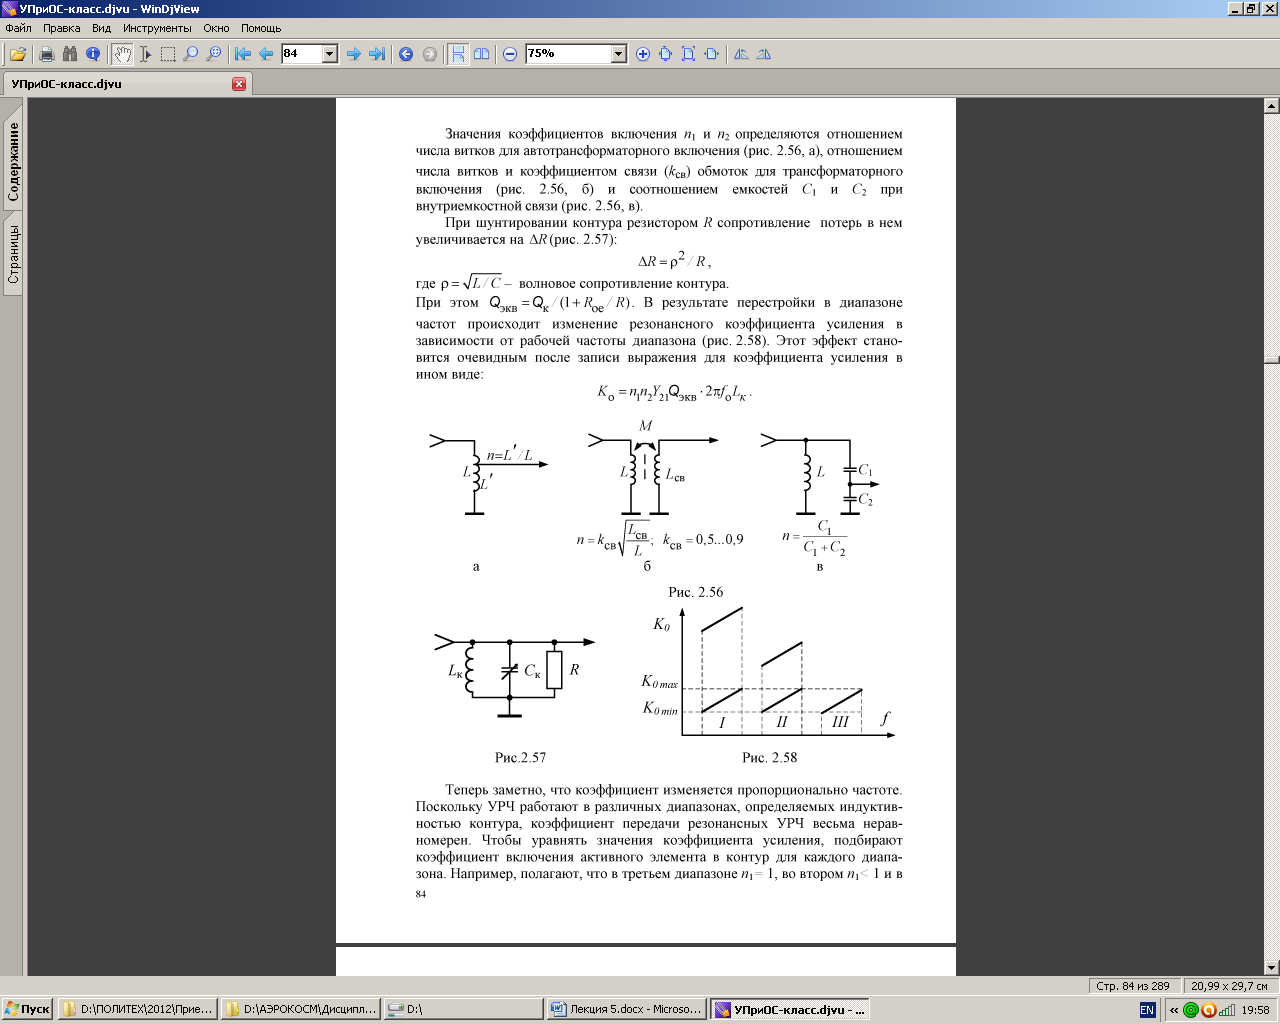Image resolution: width=1280 pixels, height=1024 pixels.
Task: Toggle facing pages layout mode
Action: [481, 54]
